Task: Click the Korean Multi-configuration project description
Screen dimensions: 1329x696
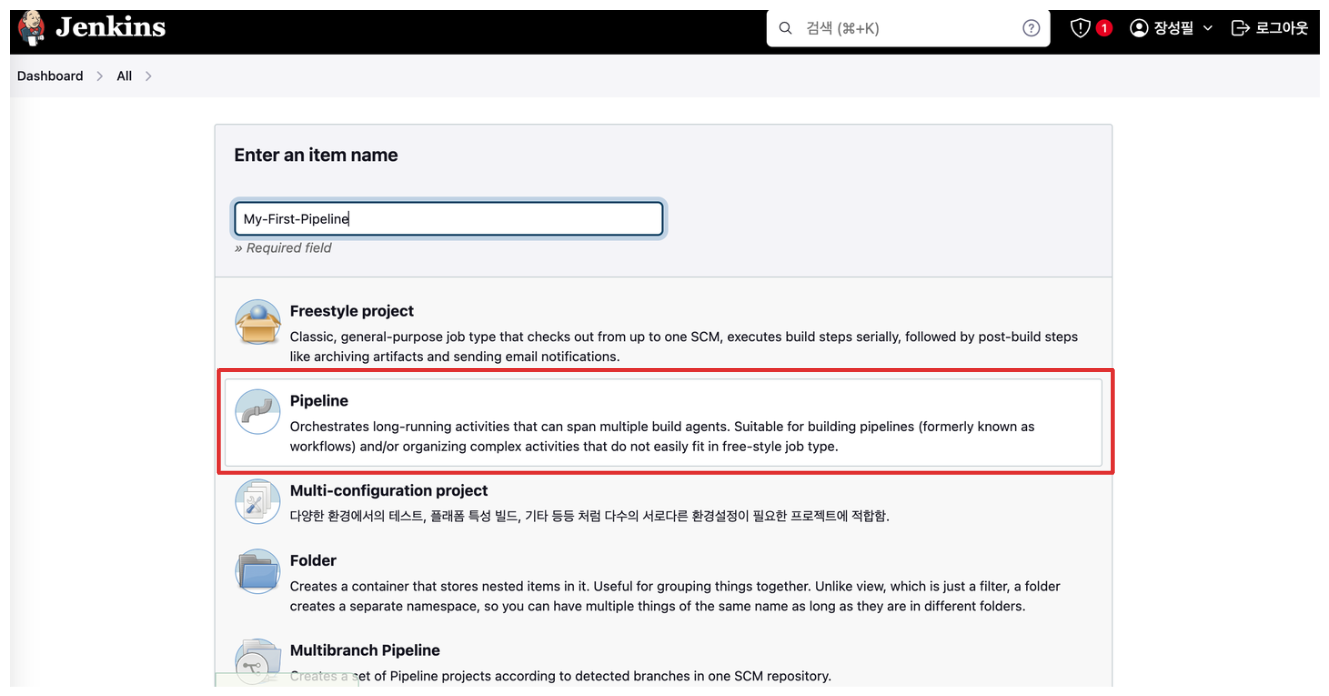Action: [x=590, y=516]
